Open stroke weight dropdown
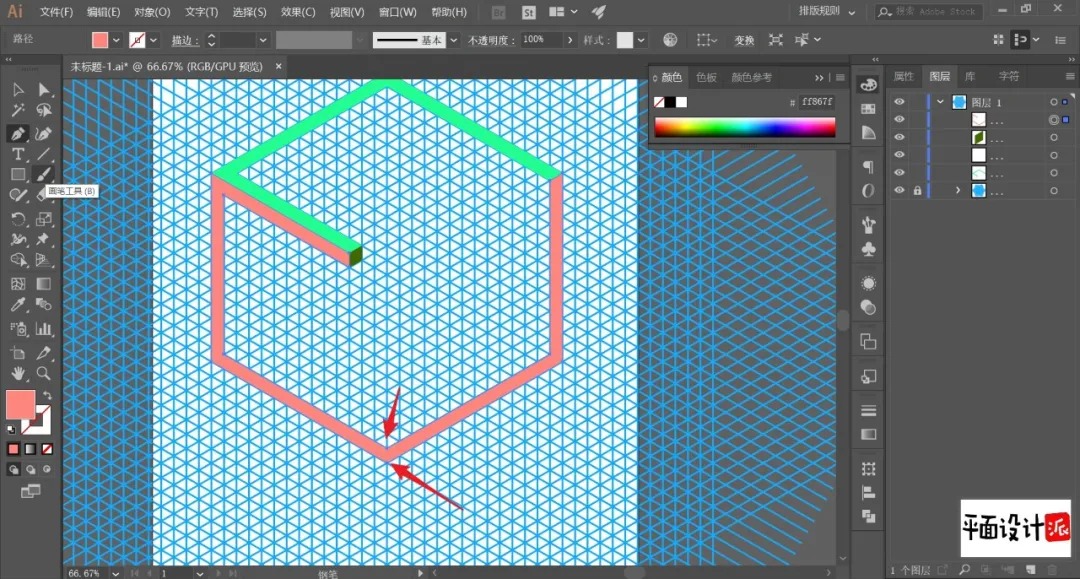The width and height of the screenshot is (1080, 579). (262, 40)
